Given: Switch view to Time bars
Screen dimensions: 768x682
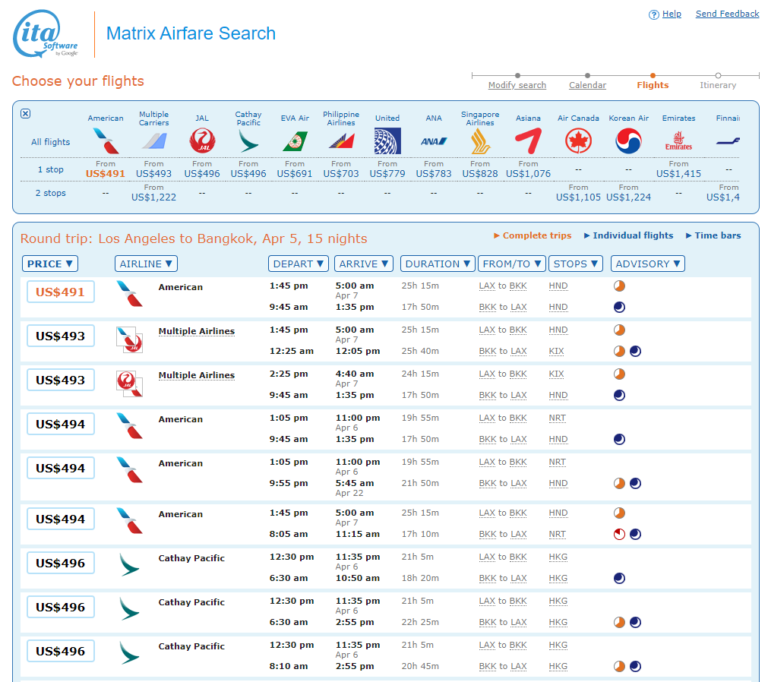Looking at the screenshot, I should [717, 236].
